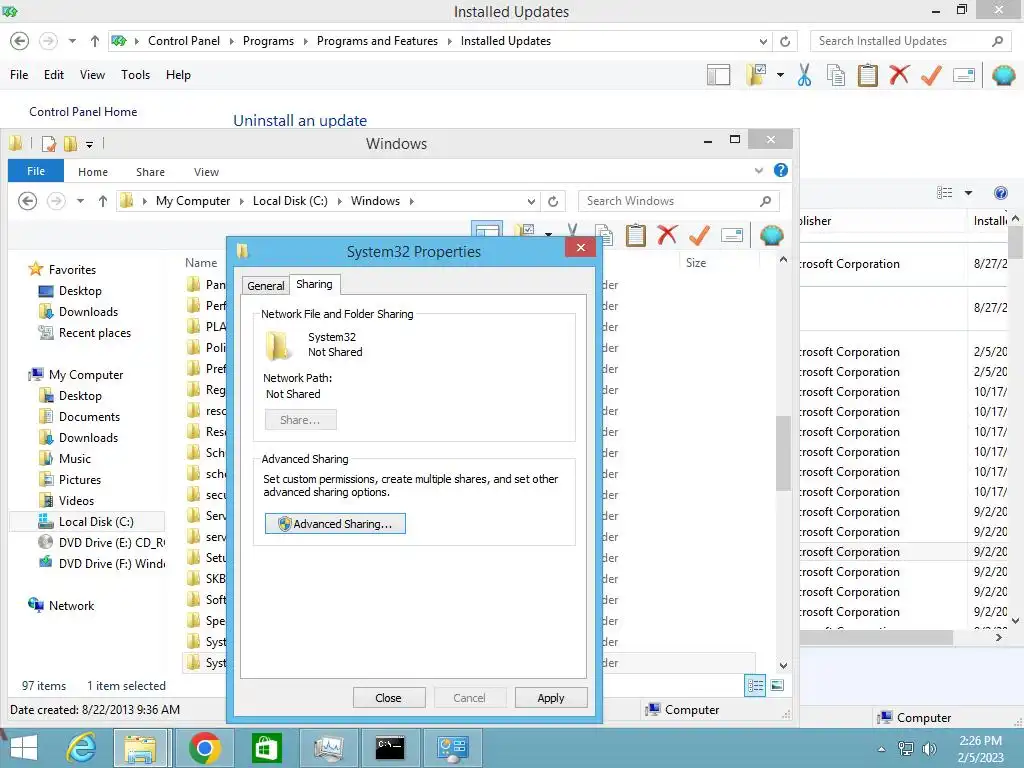Switch to General tab in System32 Properties
Screen dimensions: 1024x768
[x=265, y=285]
